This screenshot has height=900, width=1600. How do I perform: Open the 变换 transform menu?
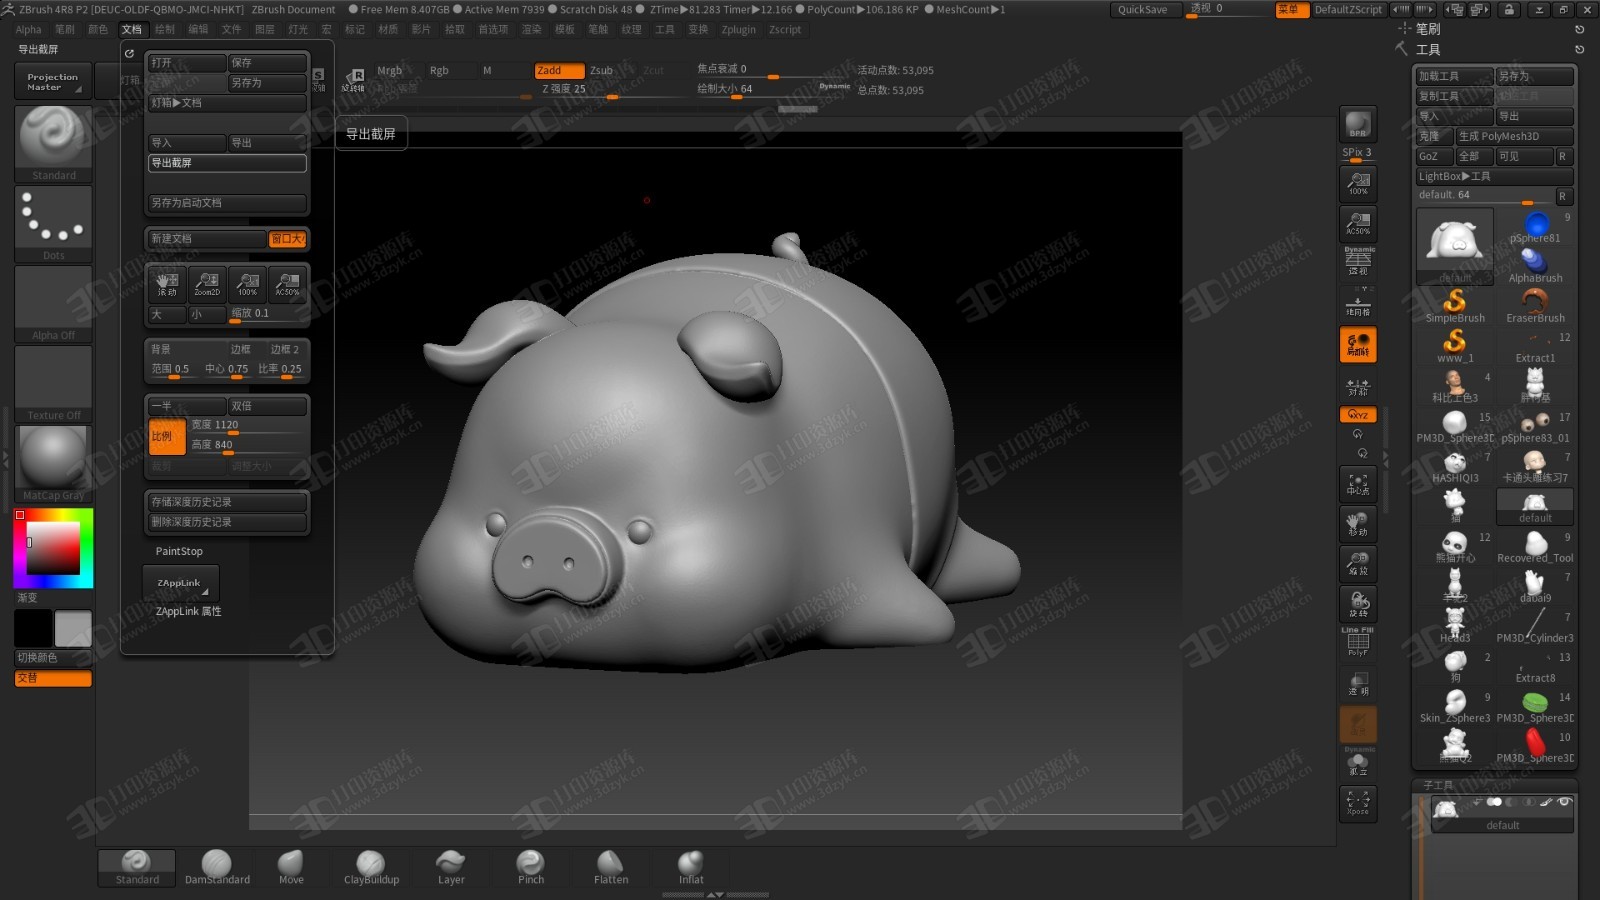698,30
